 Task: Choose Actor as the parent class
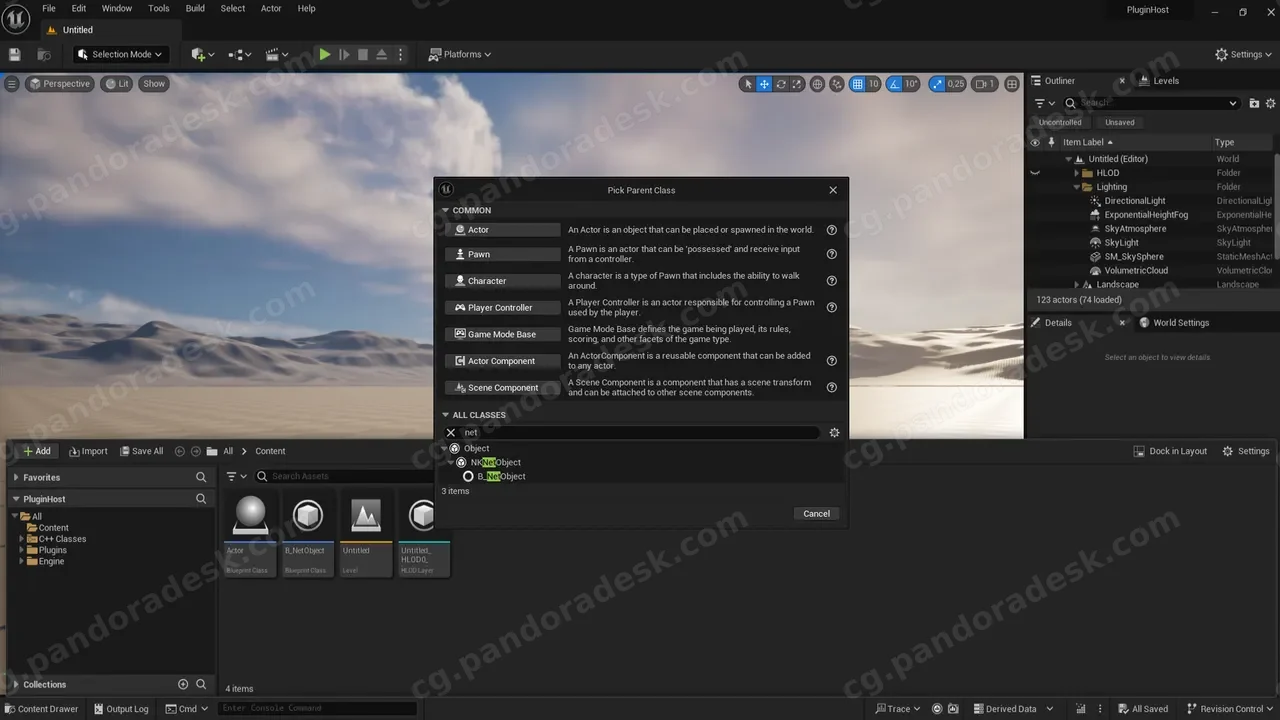(502, 230)
